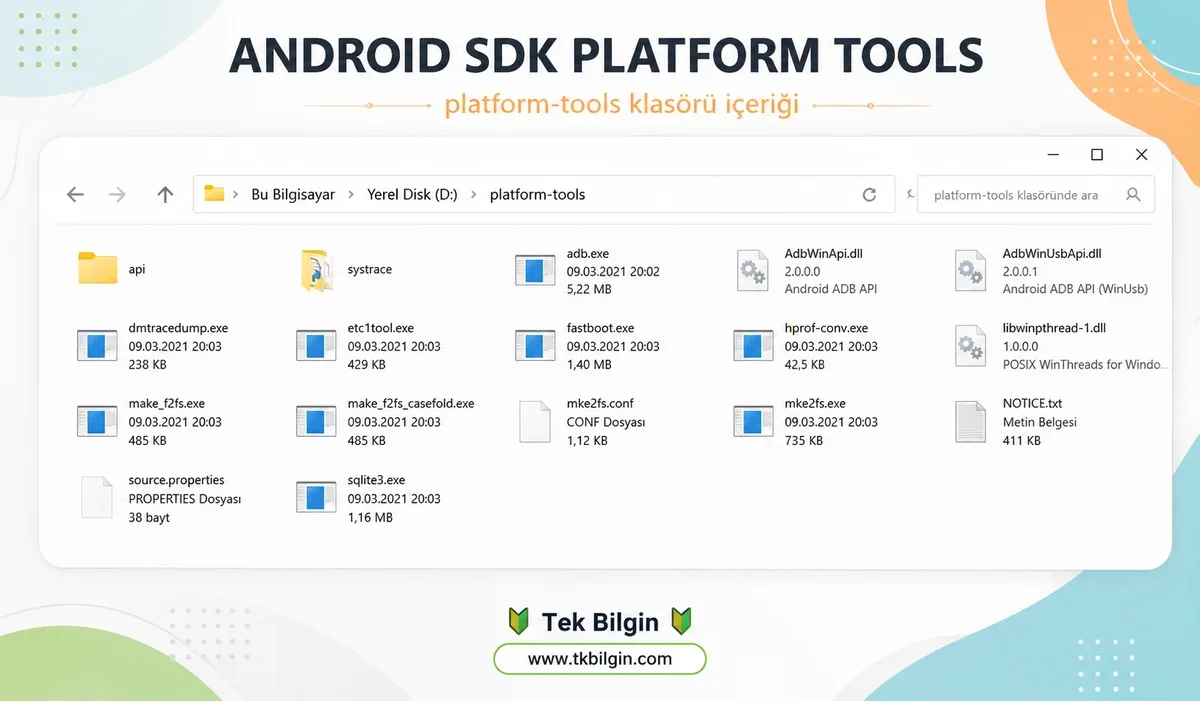Select the fastboot.exe icon
1200x701 pixels.
coord(535,345)
